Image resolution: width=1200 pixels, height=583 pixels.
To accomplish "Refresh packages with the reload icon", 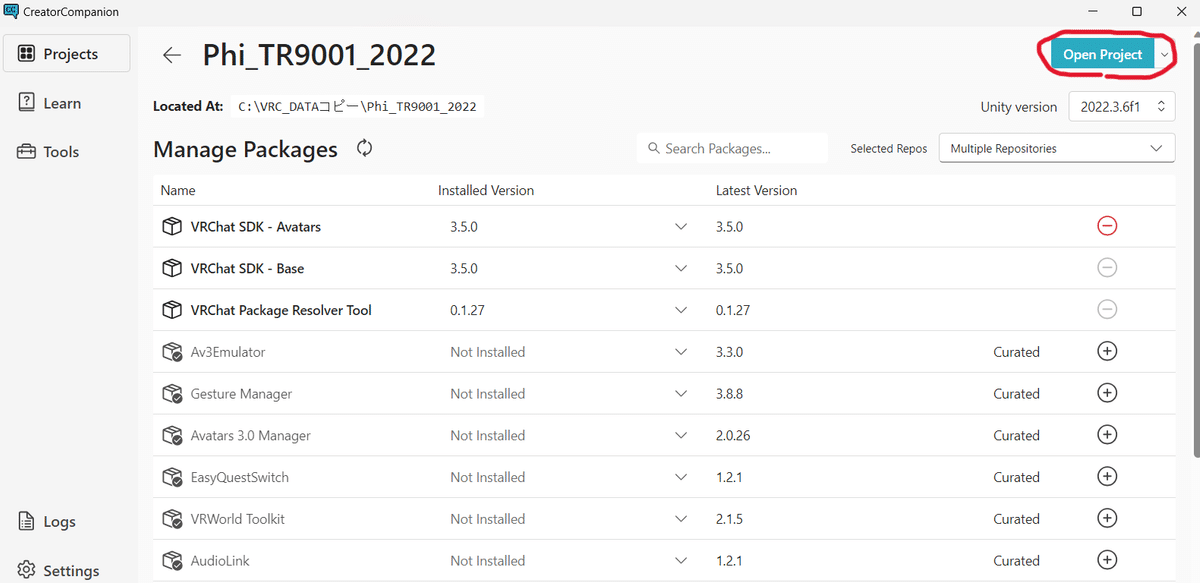I will tap(365, 149).
